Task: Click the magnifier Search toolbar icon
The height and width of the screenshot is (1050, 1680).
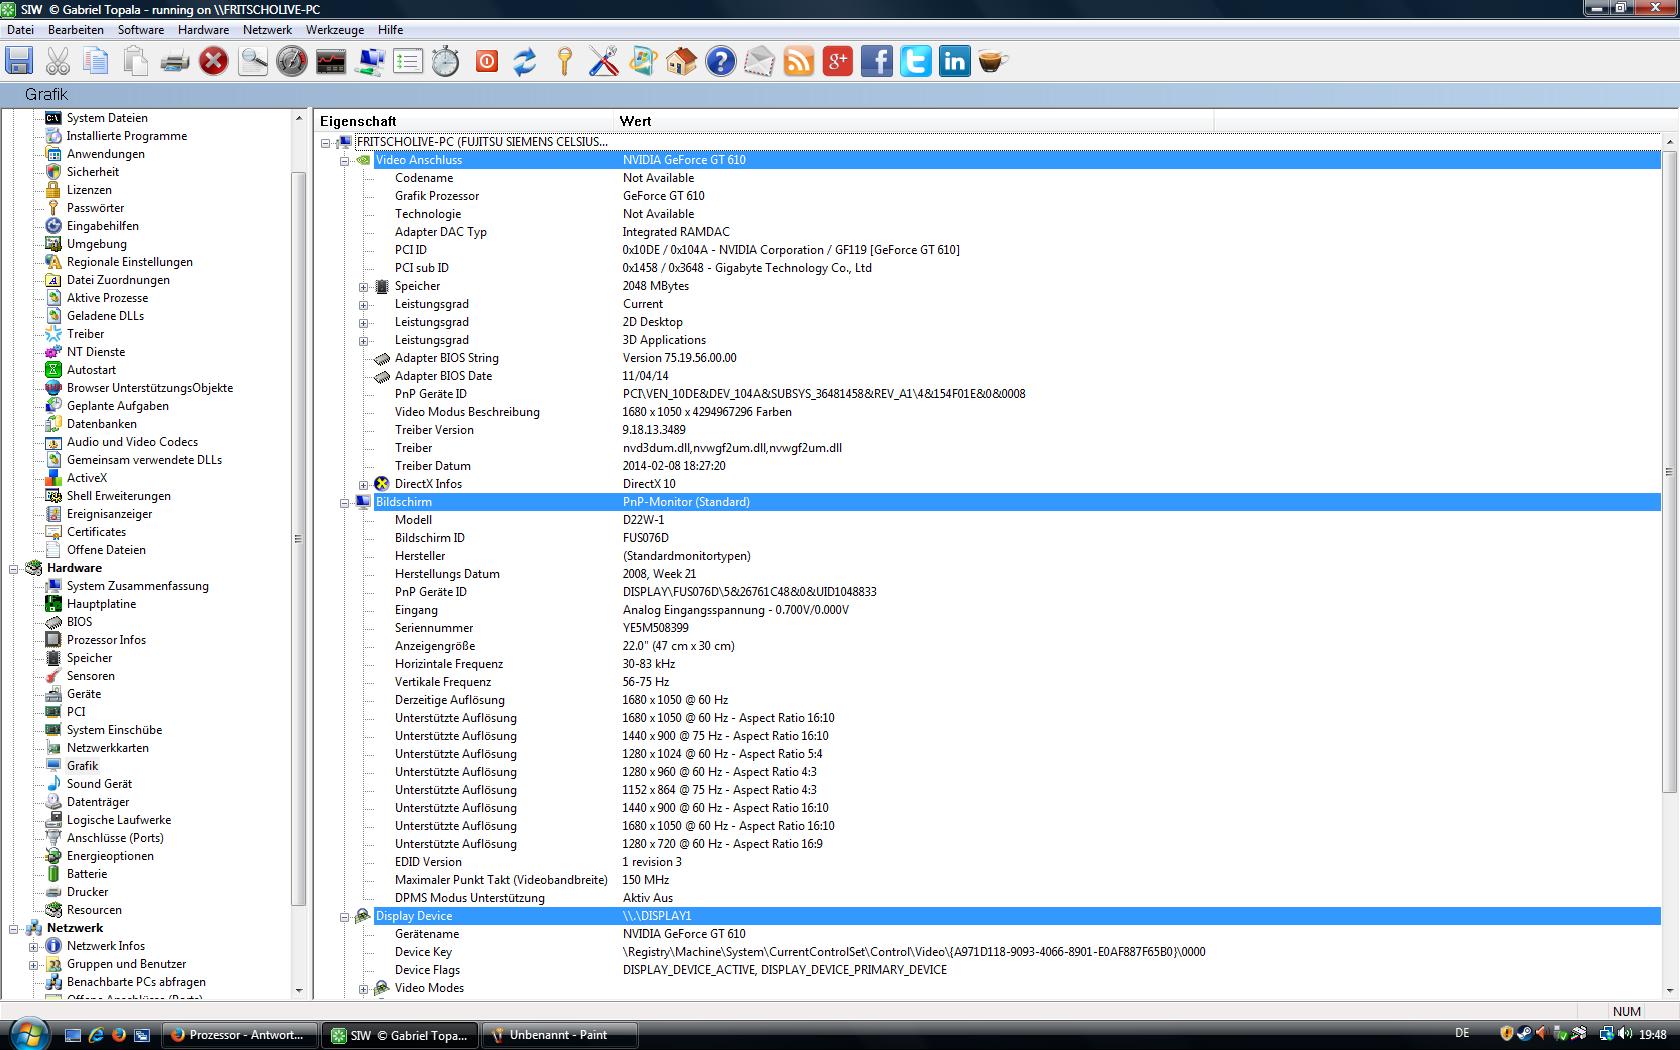Action: point(253,61)
